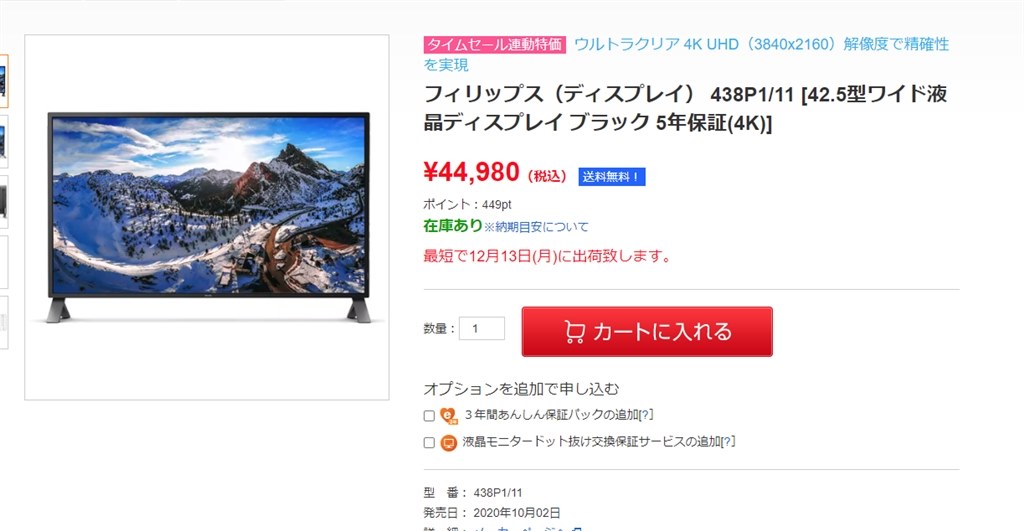Click the 数量 quantity input field
Screen dimensions: 1024x531
point(482,329)
